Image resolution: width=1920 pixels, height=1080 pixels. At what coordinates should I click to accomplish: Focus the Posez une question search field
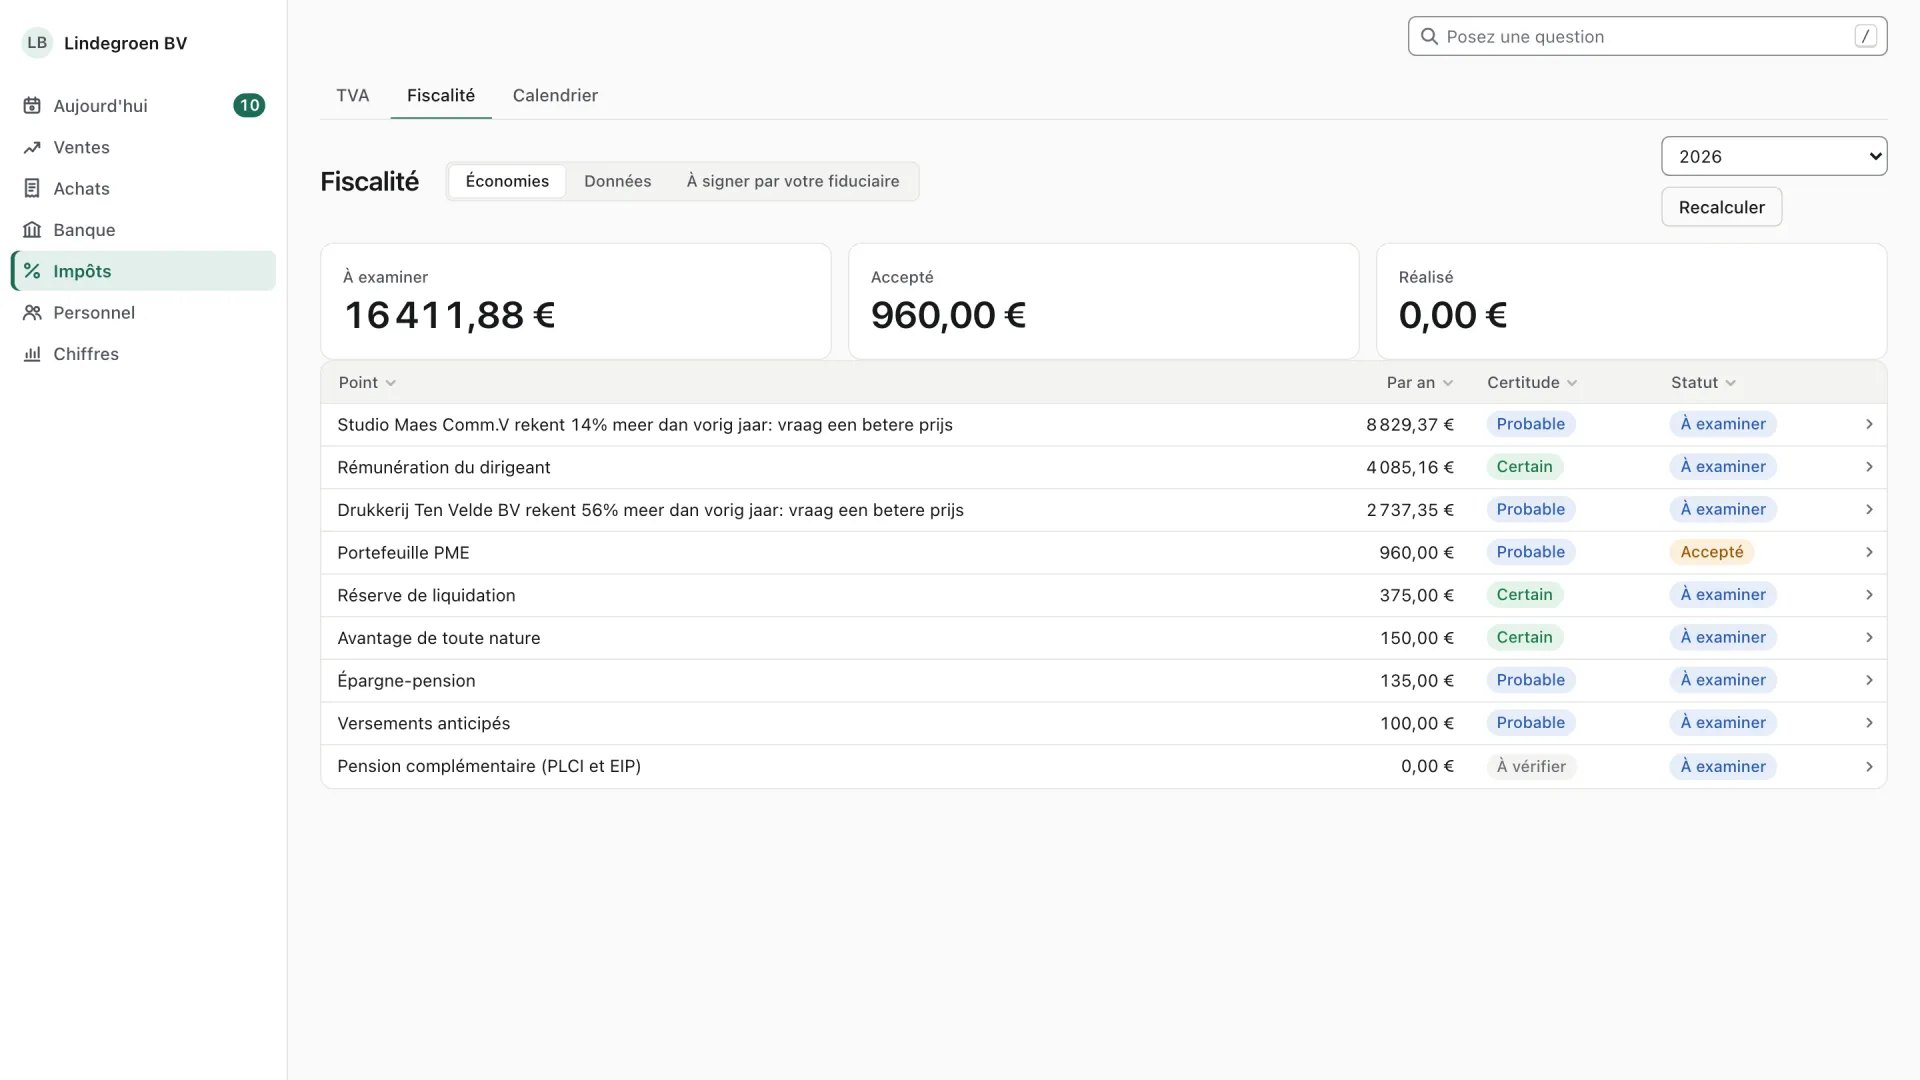(1647, 37)
